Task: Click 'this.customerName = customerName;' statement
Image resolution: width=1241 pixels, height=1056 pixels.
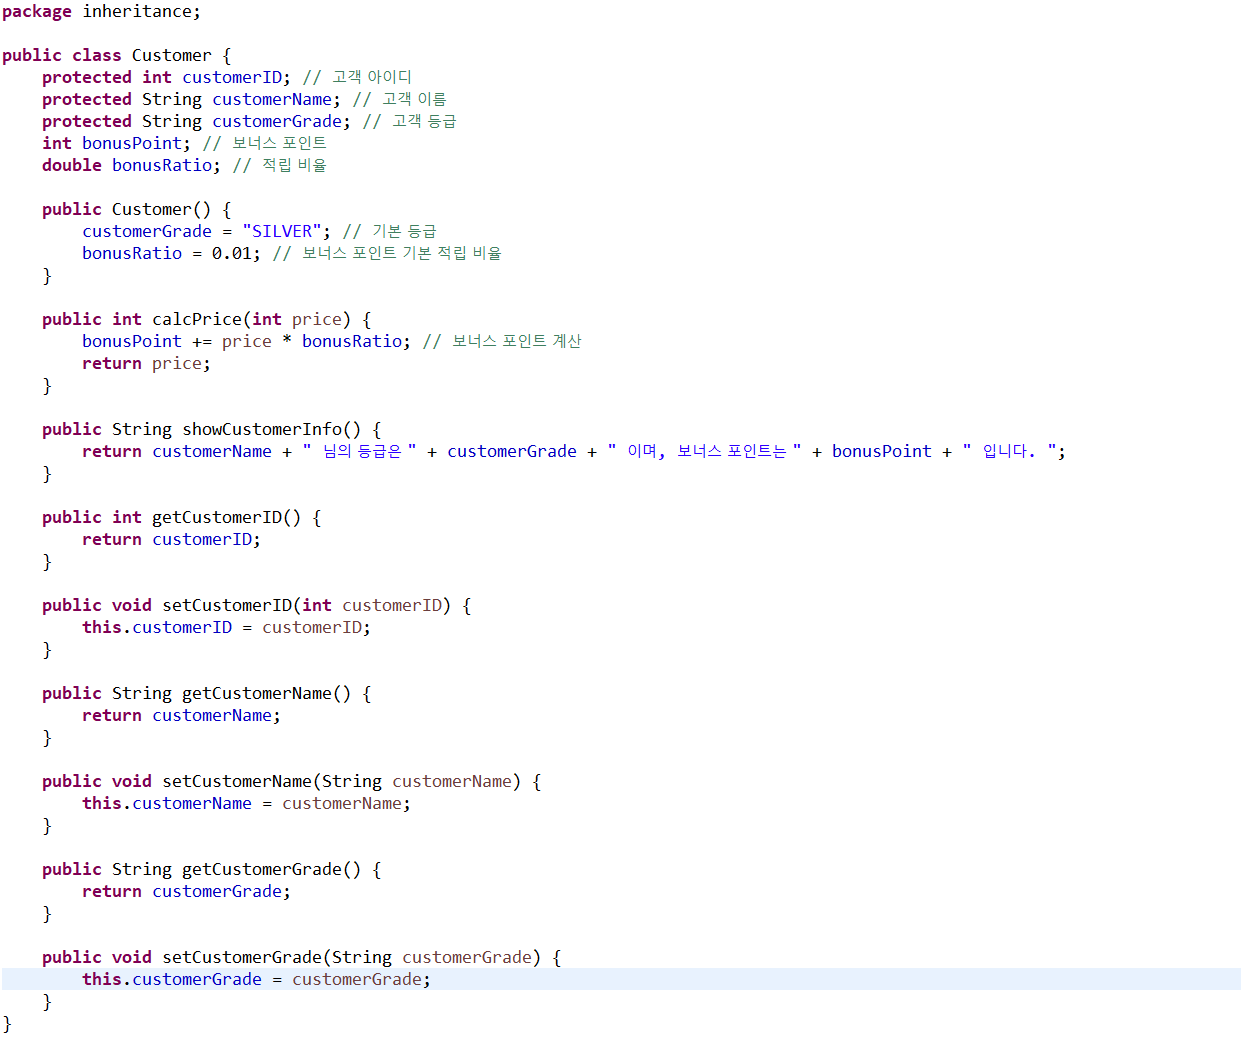Action: tap(246, 804)
